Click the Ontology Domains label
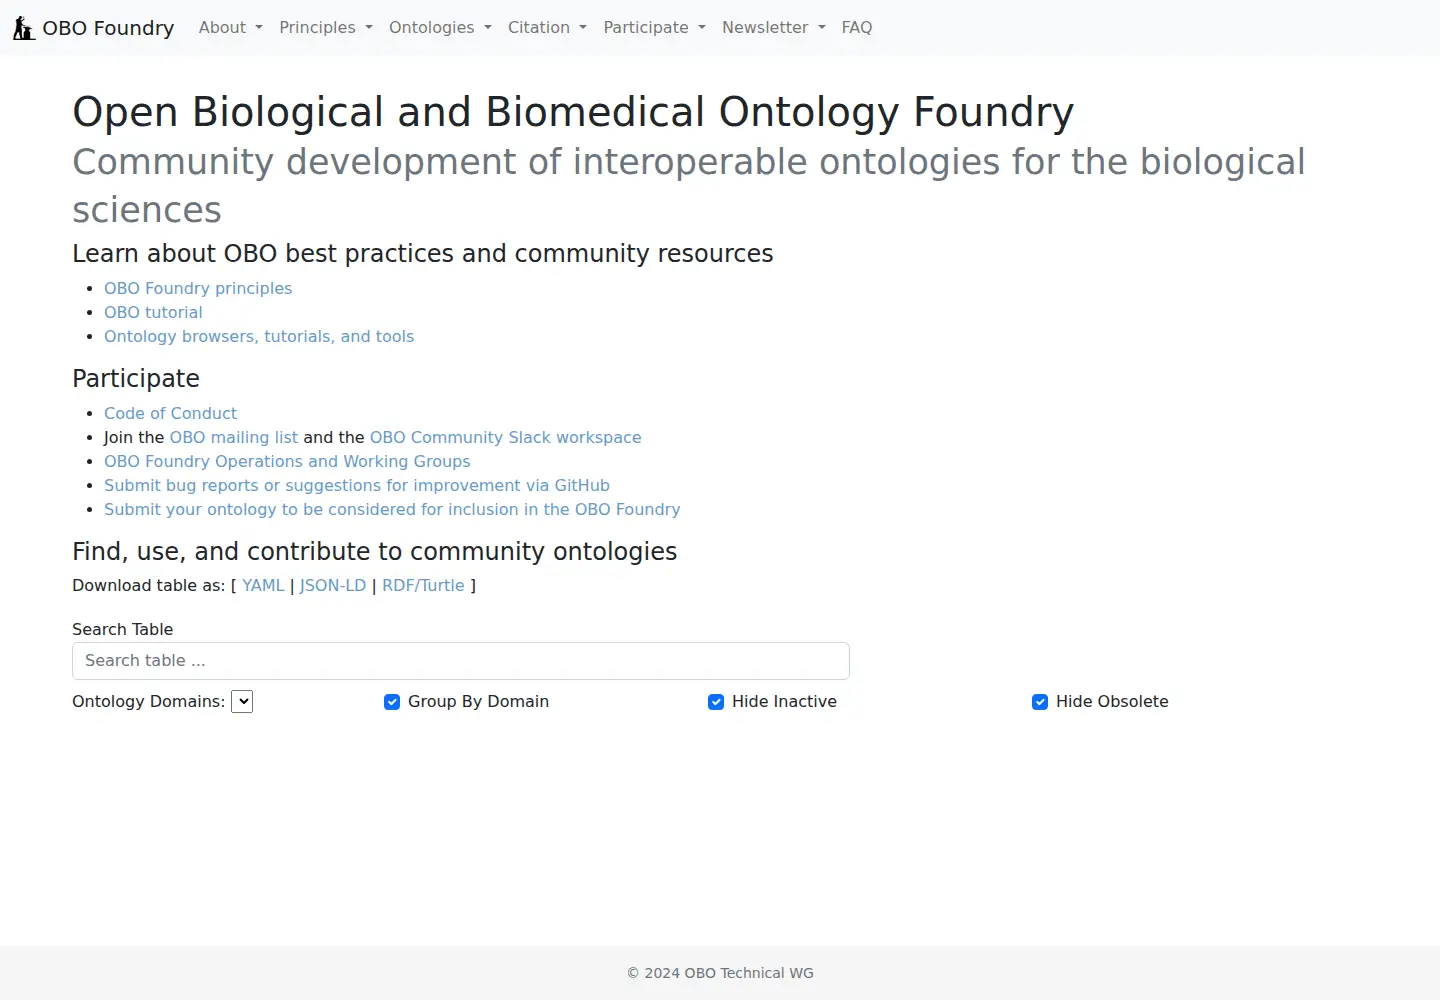1440x1000 pixels. [x=148, y=702]
